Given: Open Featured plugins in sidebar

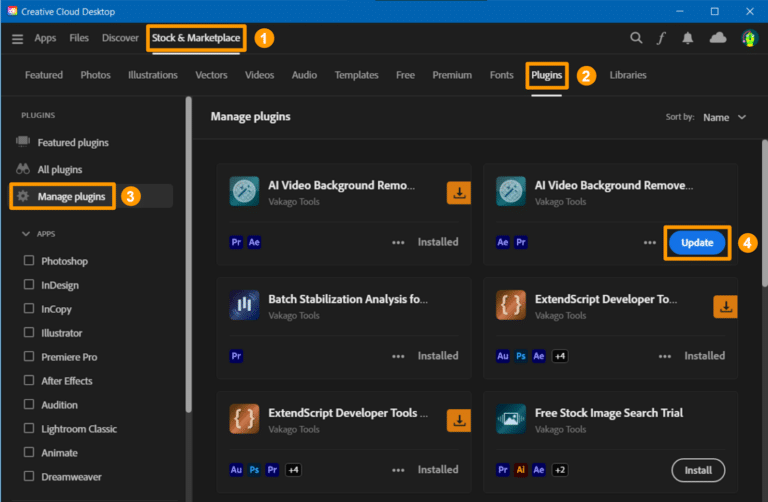Looking at the screenshot, I should click(73, 143).
